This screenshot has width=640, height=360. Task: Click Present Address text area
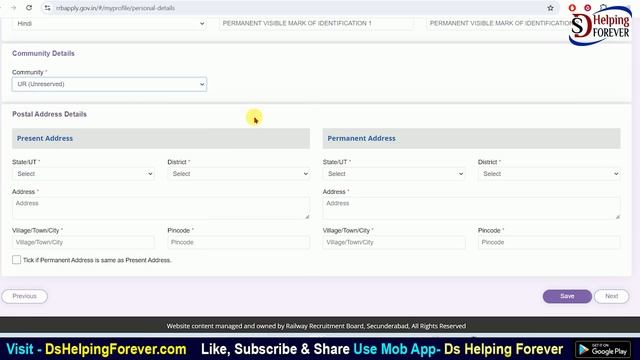point(161,208)
